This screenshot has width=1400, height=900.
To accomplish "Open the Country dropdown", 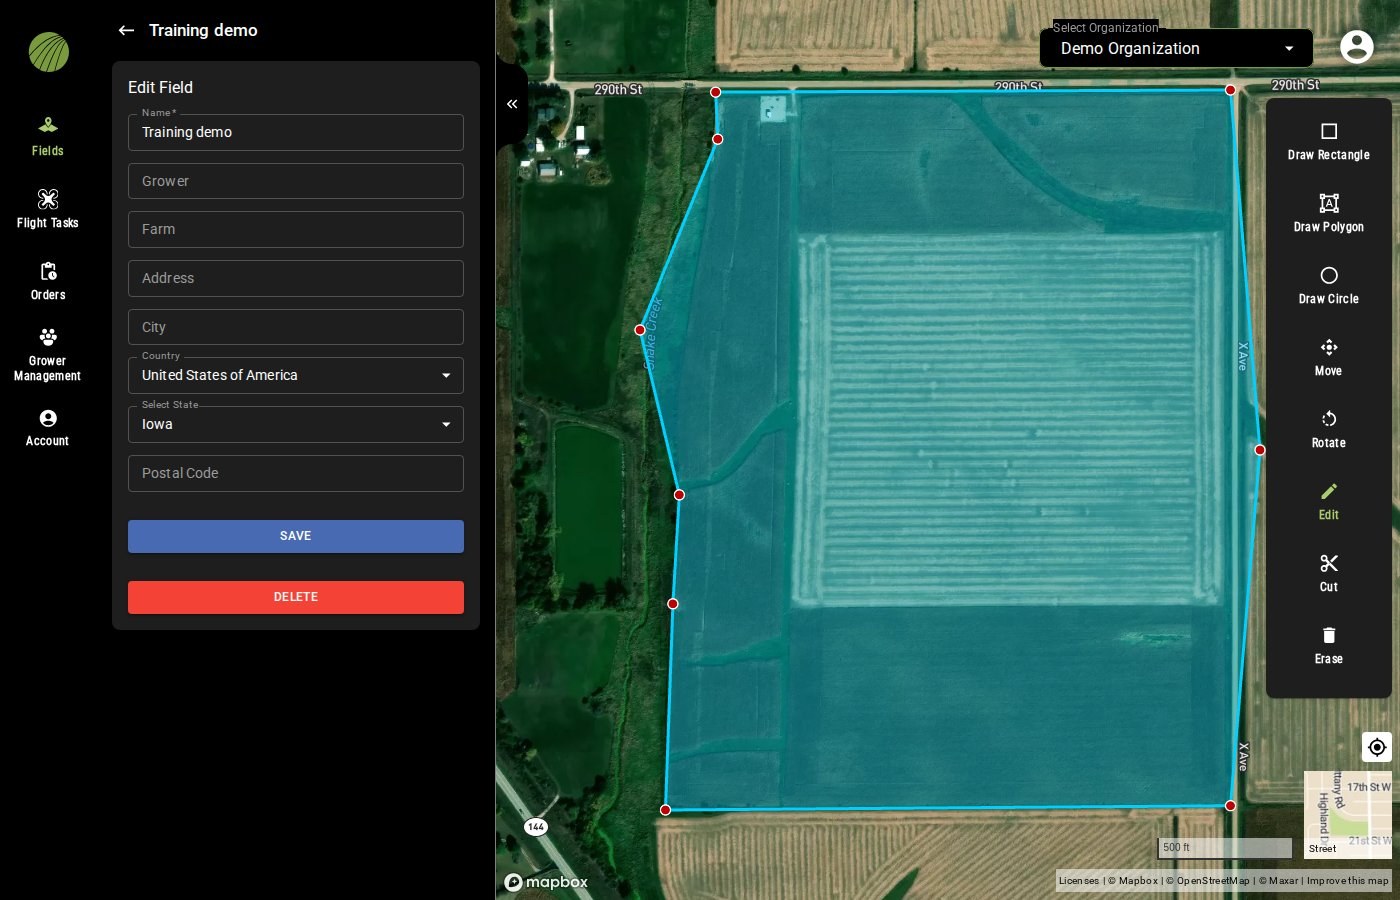I will [296, 375].
